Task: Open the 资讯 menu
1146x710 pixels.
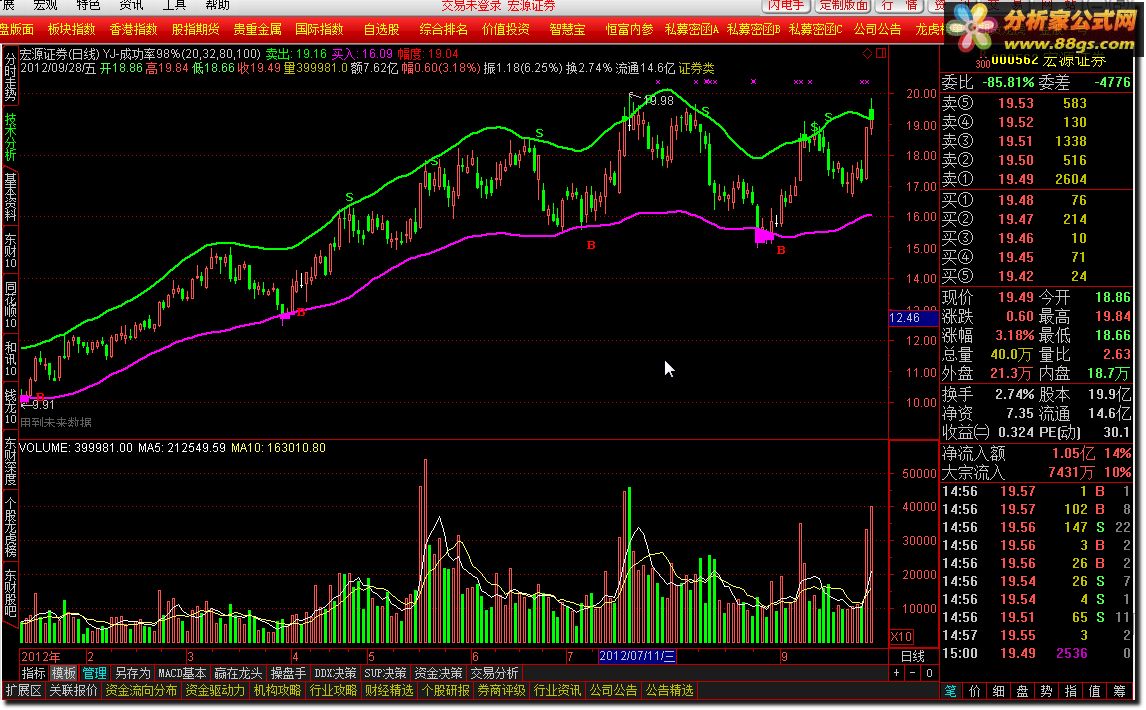Action: coord(131,5)
